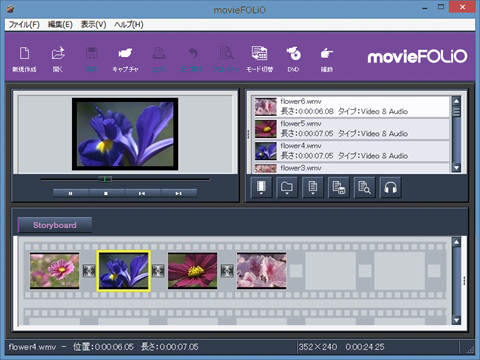Maximize the movieFOLiO window
Viewport: 480px width, 360px height.
point(441,7)
